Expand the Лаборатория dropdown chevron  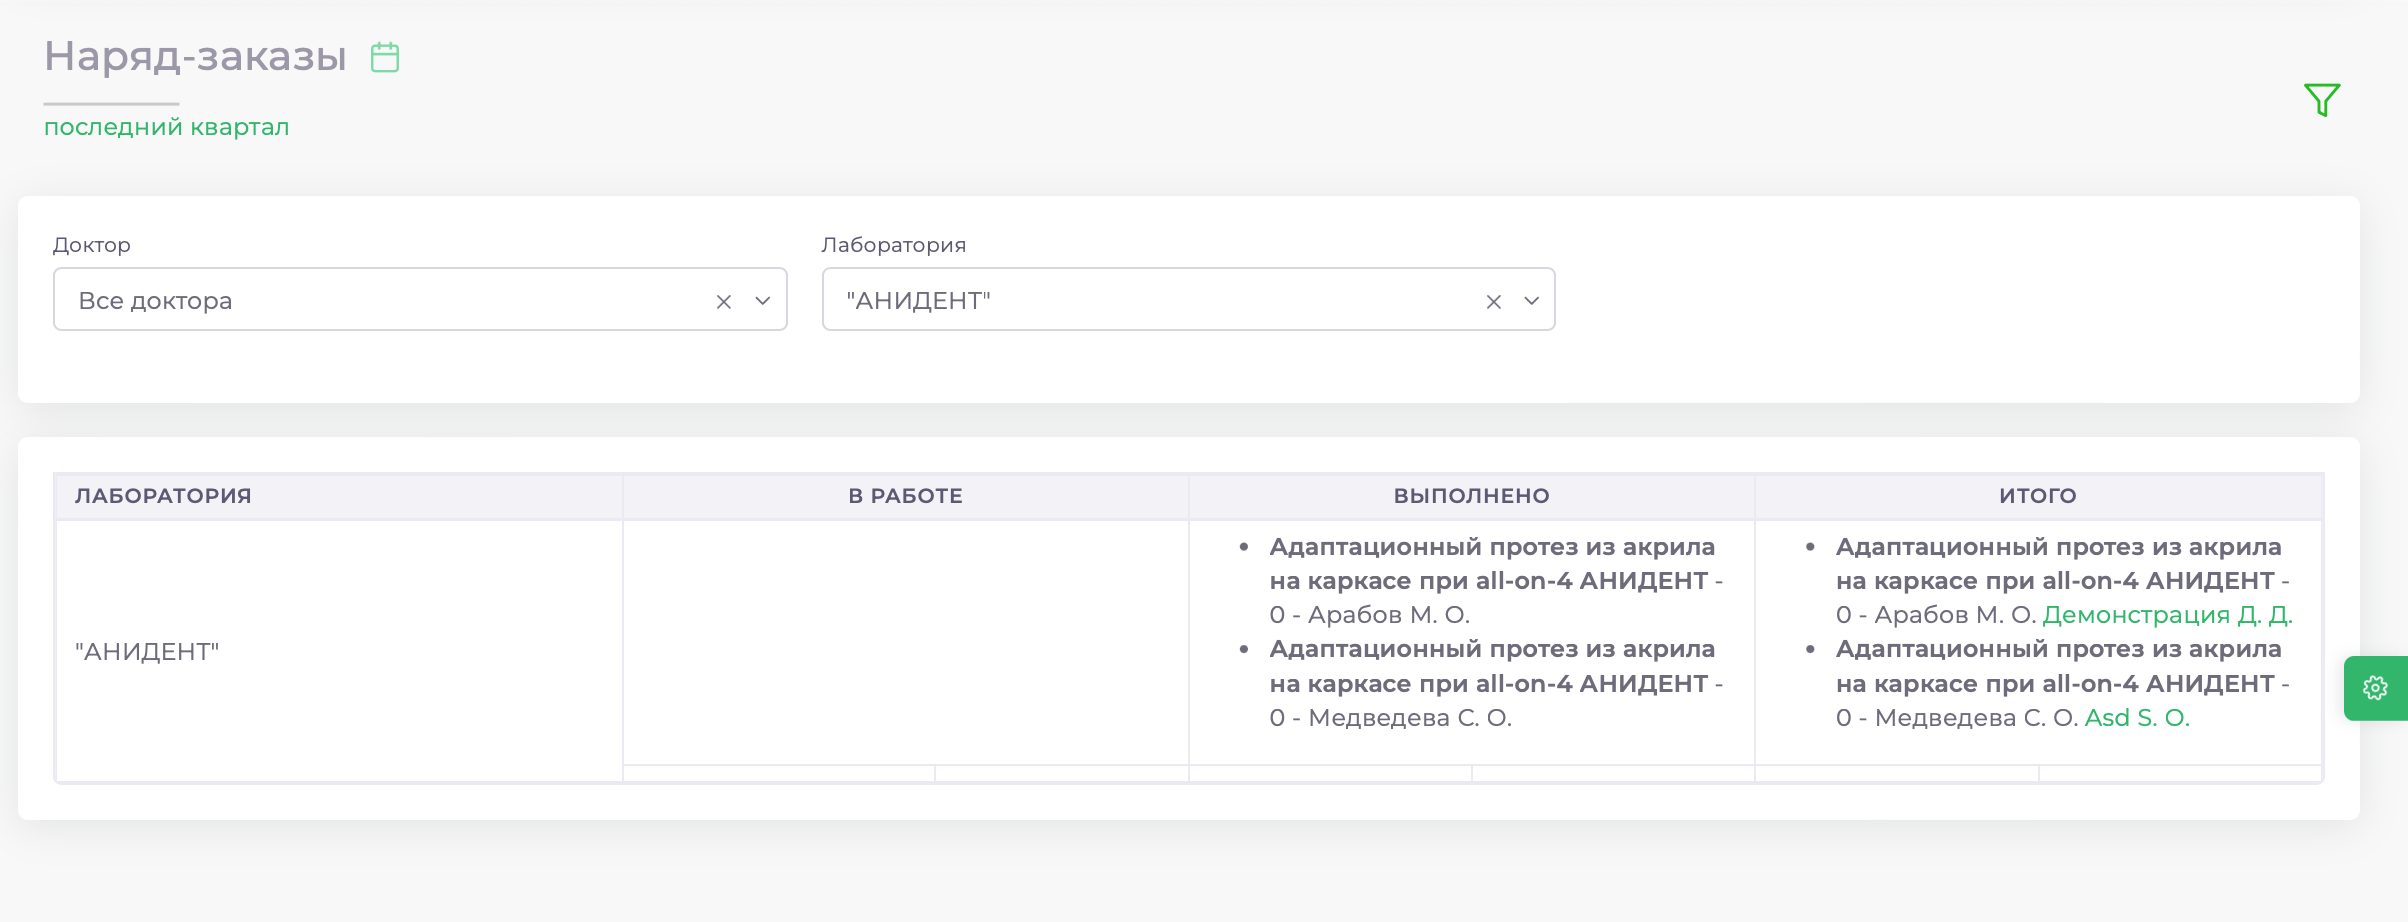coord(1531,301)
